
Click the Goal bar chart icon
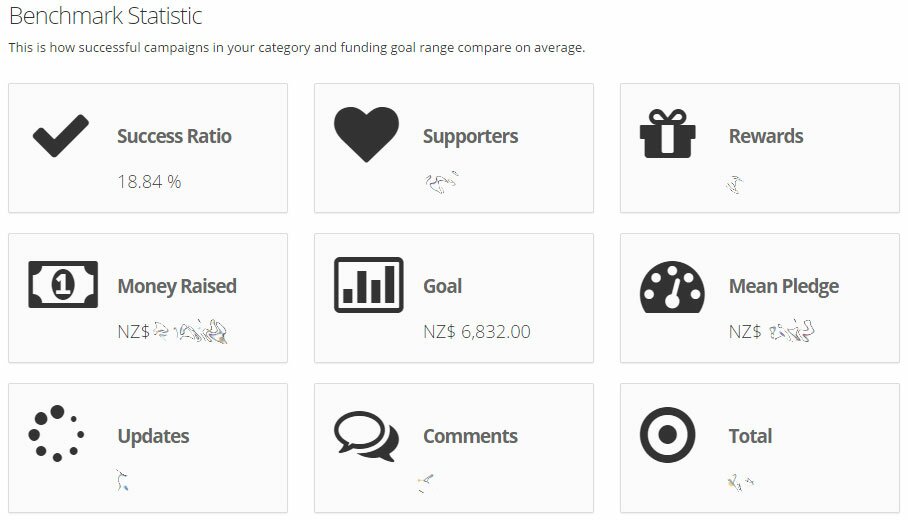coord(369,285)
